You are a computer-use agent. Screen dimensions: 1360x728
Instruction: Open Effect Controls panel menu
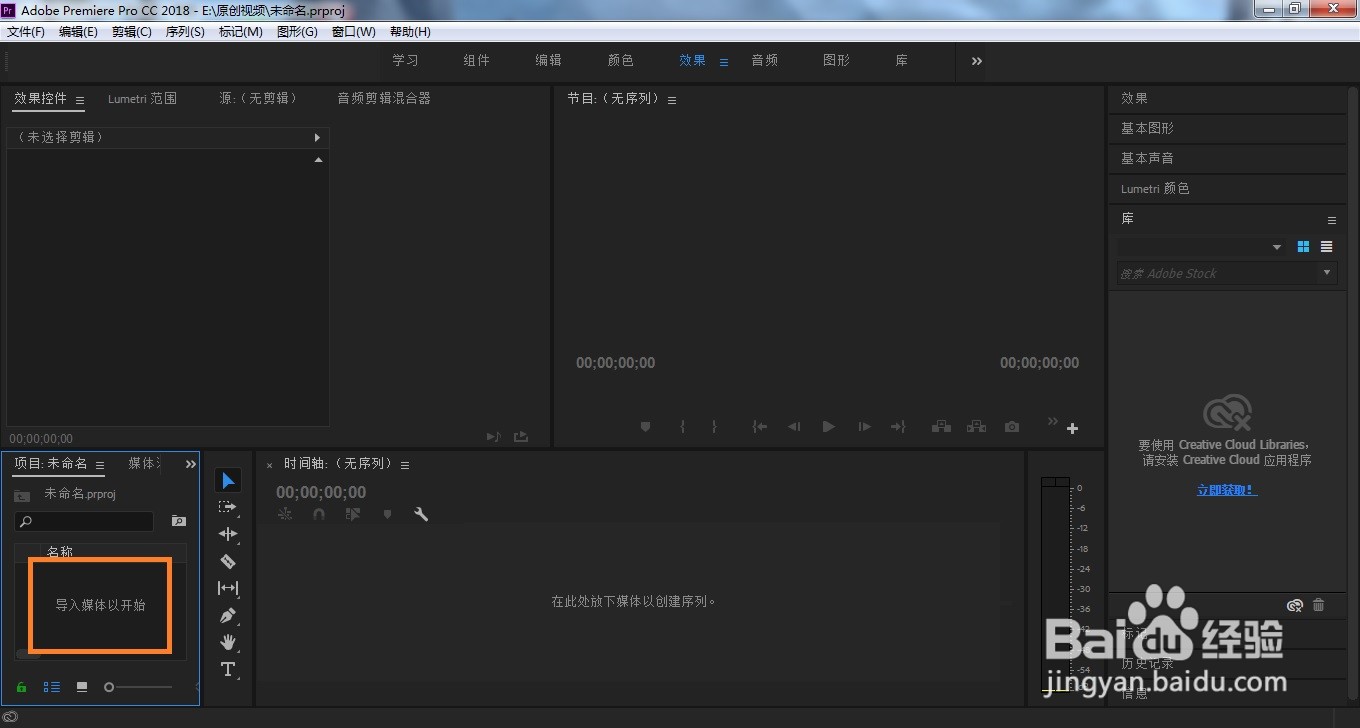(80, 100)
